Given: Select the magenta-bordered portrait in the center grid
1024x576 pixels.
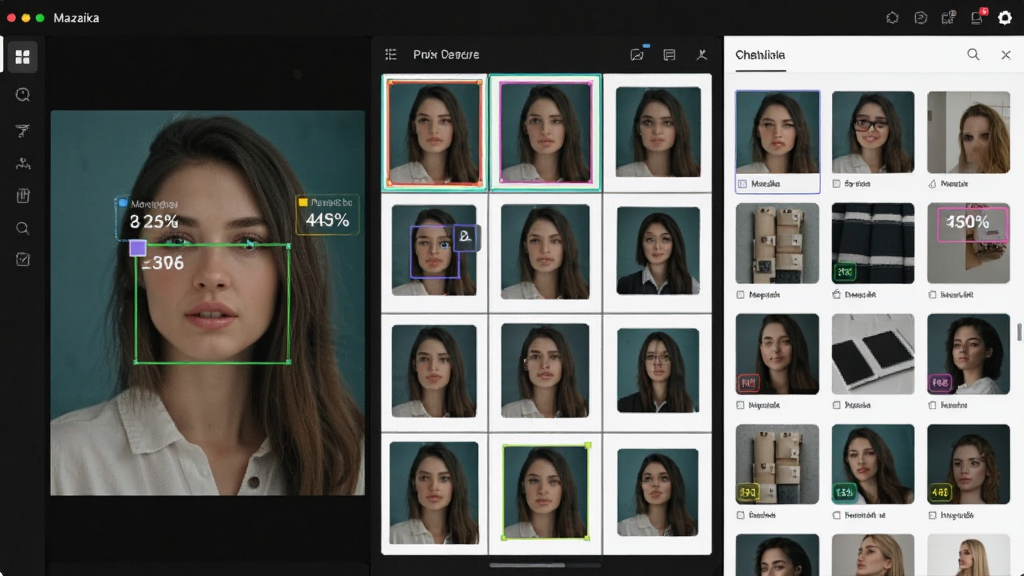Looking at the screenshot, I should 545,132.
